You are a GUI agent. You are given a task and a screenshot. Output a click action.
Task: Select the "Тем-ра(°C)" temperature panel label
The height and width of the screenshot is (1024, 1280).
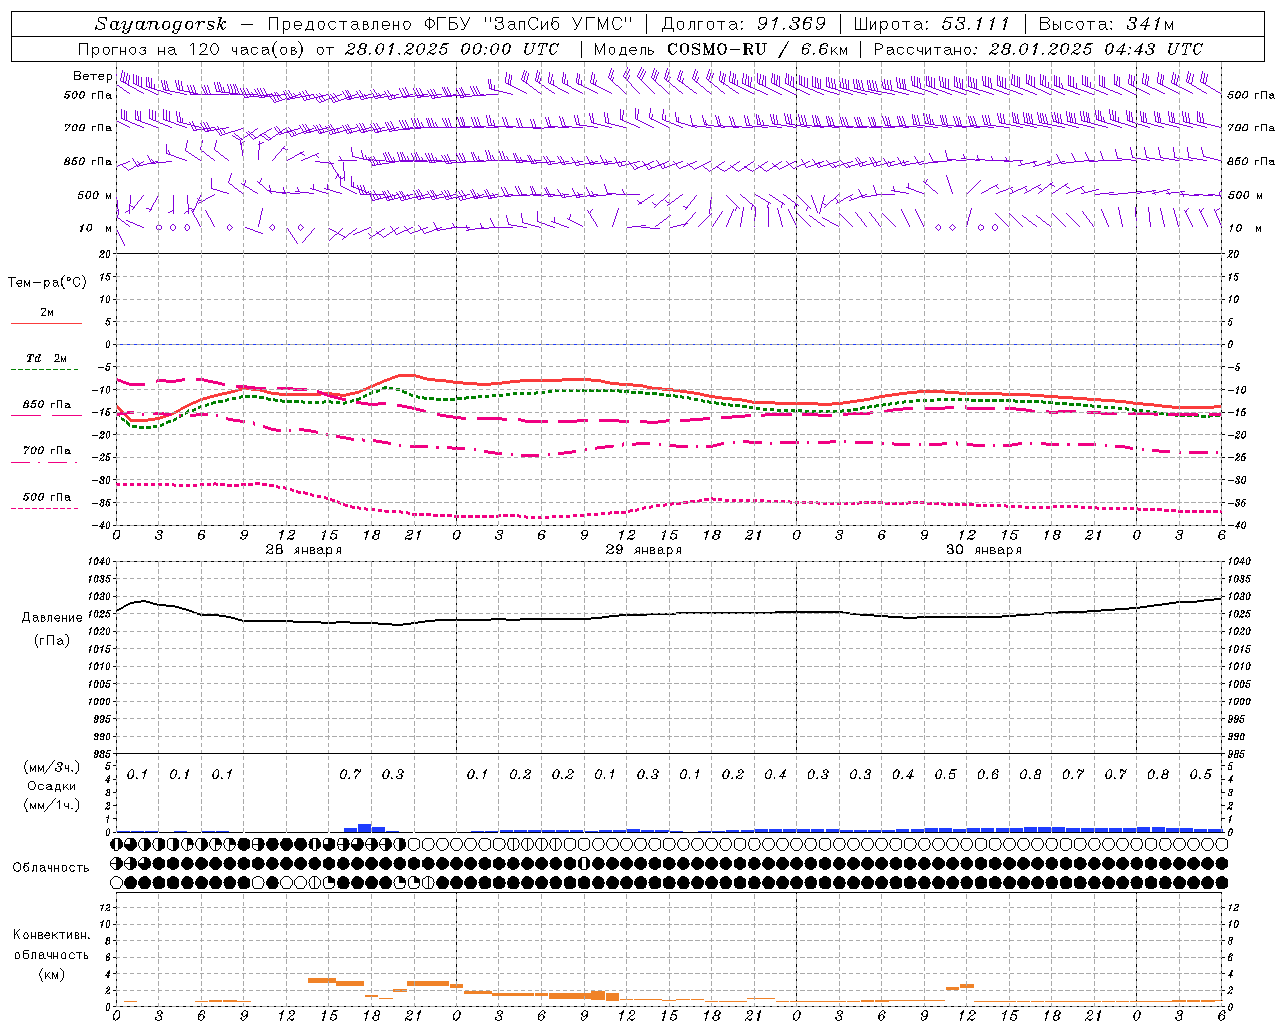[x=47, y=283]
